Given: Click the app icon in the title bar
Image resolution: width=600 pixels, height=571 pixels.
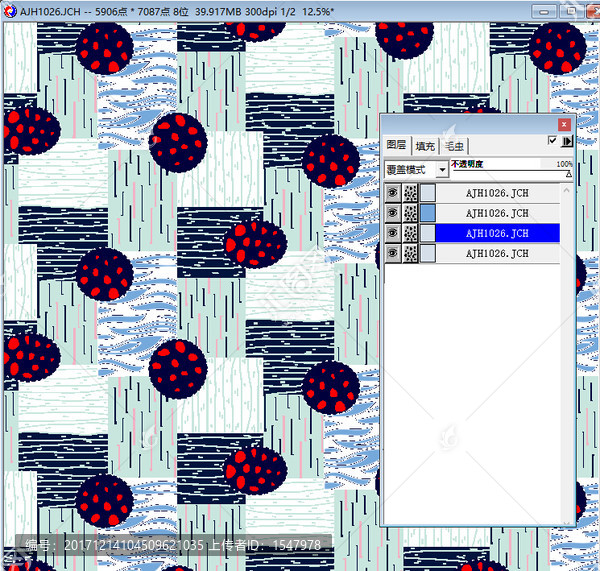Looking at the screenshot, I should [10, 11].
